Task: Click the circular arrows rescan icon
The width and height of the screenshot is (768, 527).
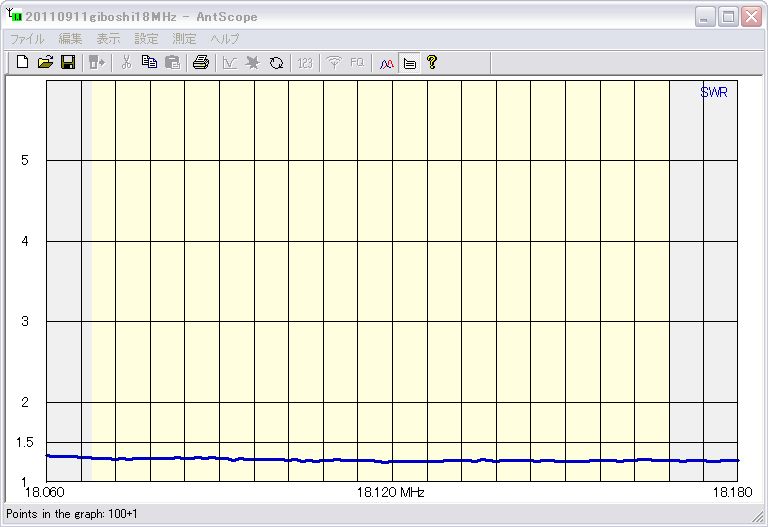Action: (276, 62)
